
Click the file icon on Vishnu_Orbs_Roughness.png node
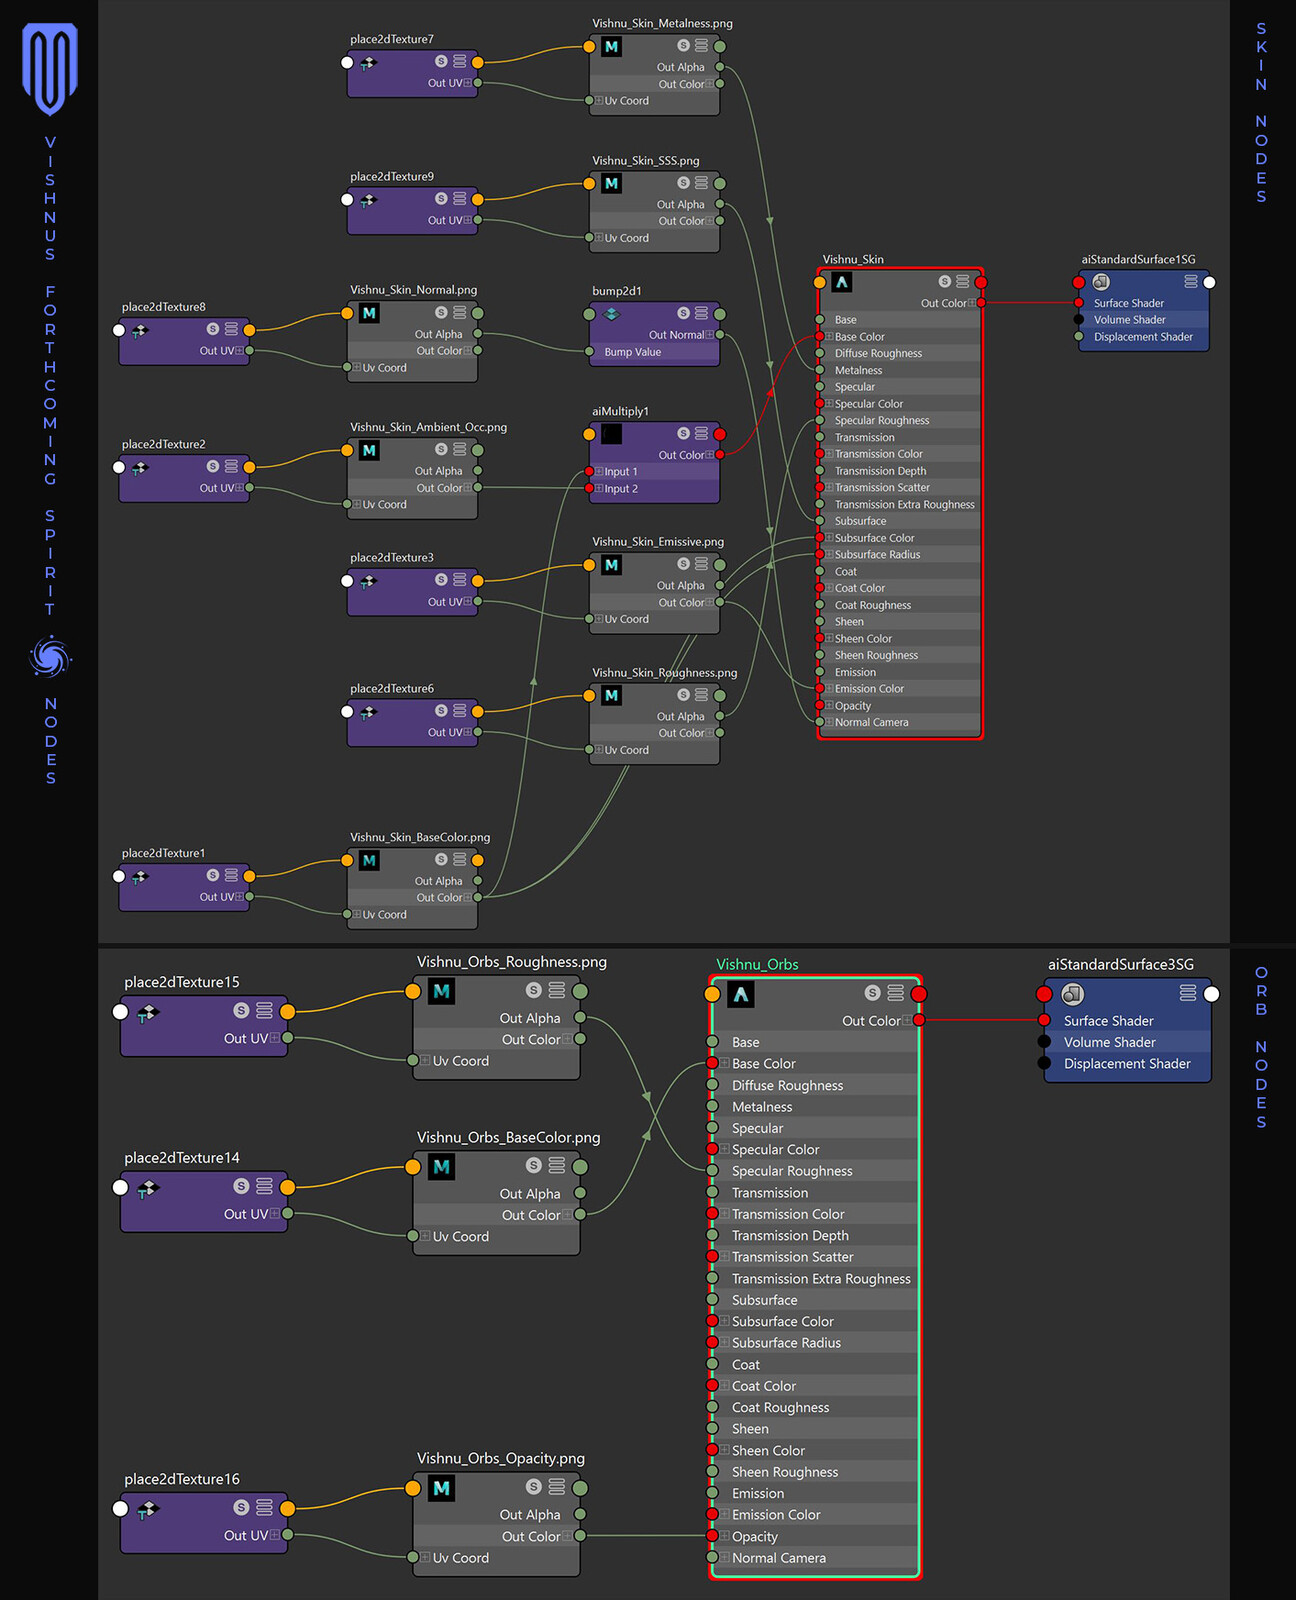point(441,991)
